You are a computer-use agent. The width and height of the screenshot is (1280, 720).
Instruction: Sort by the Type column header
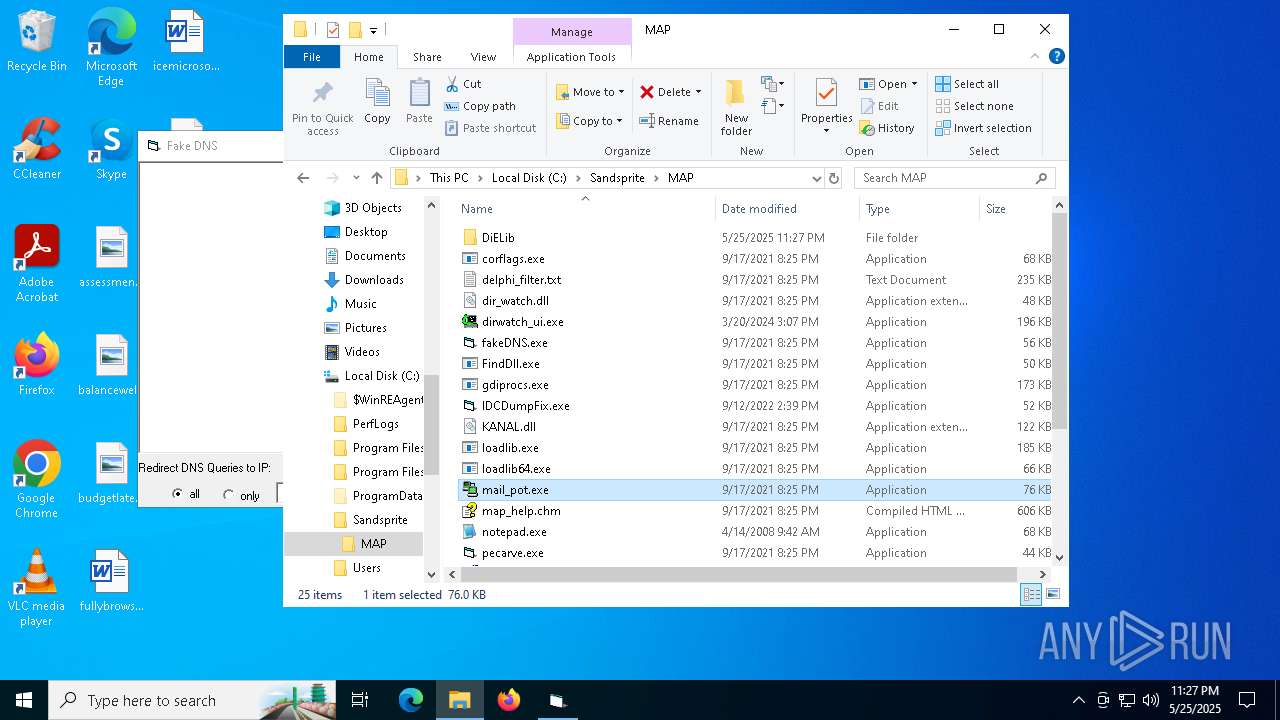click(x=919, y=208)
